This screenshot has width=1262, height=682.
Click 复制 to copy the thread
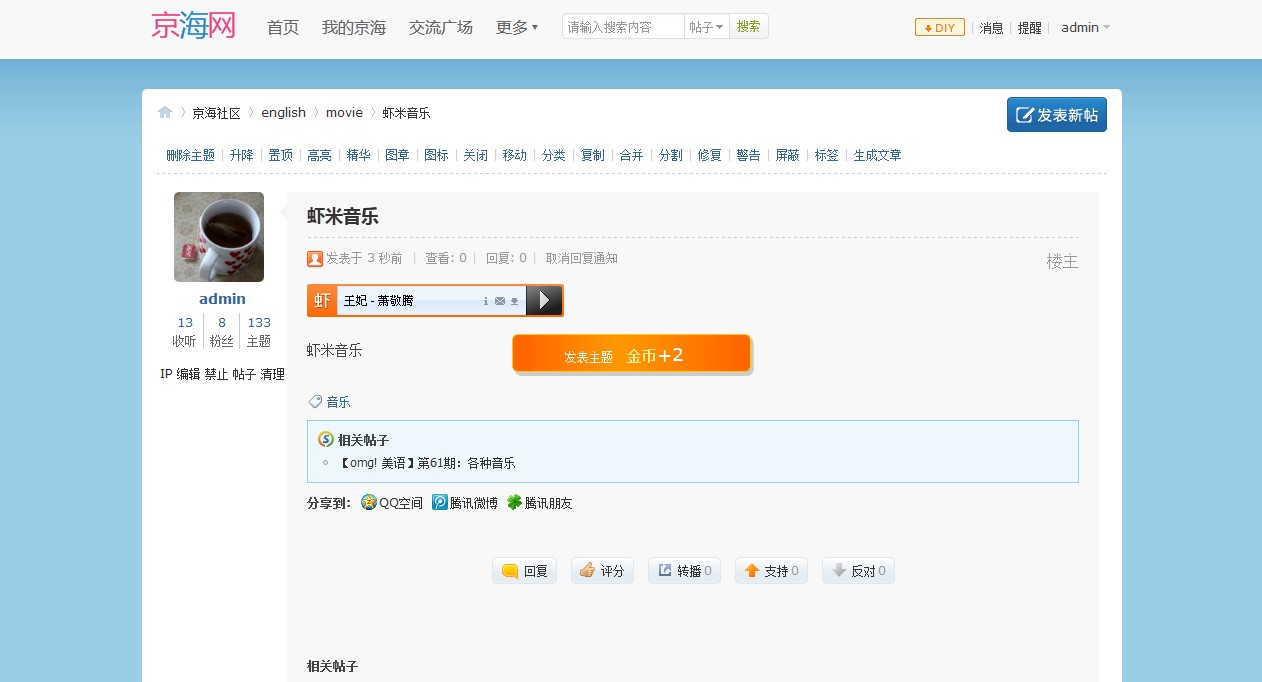[593, 155]
